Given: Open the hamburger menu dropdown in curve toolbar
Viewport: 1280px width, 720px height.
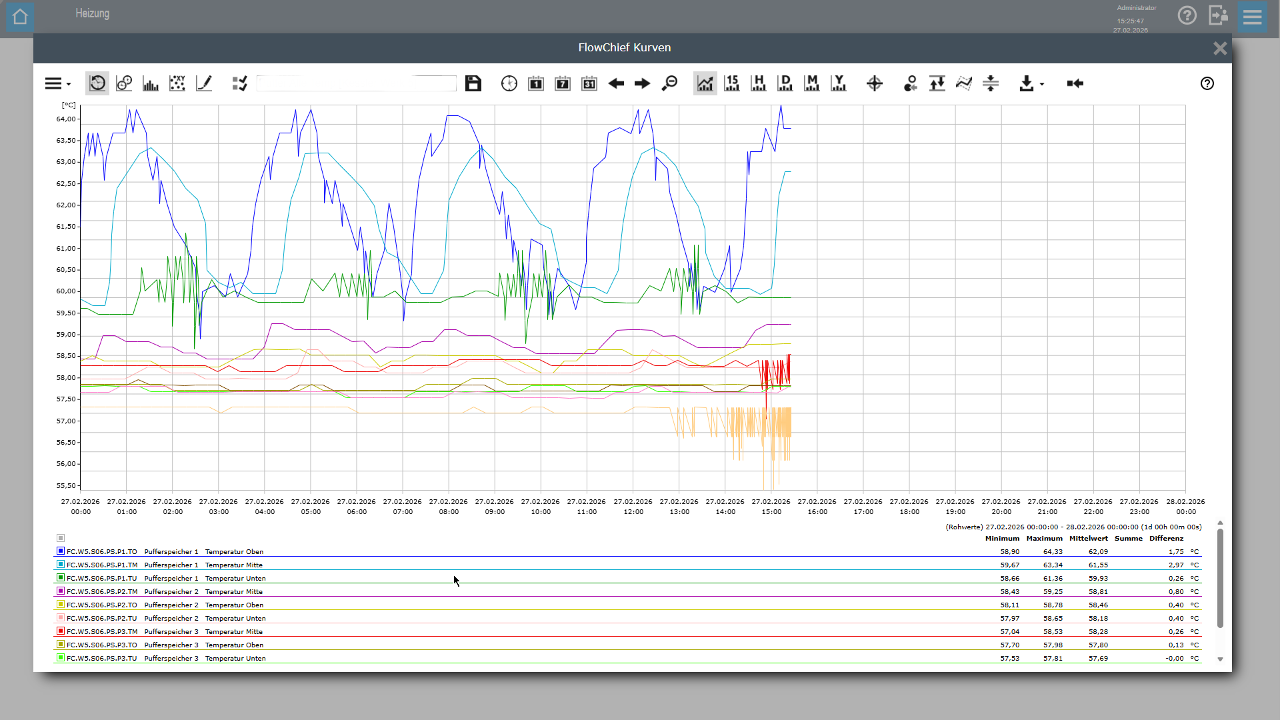Looking at the screenshot, I should (x=57, y=84).
